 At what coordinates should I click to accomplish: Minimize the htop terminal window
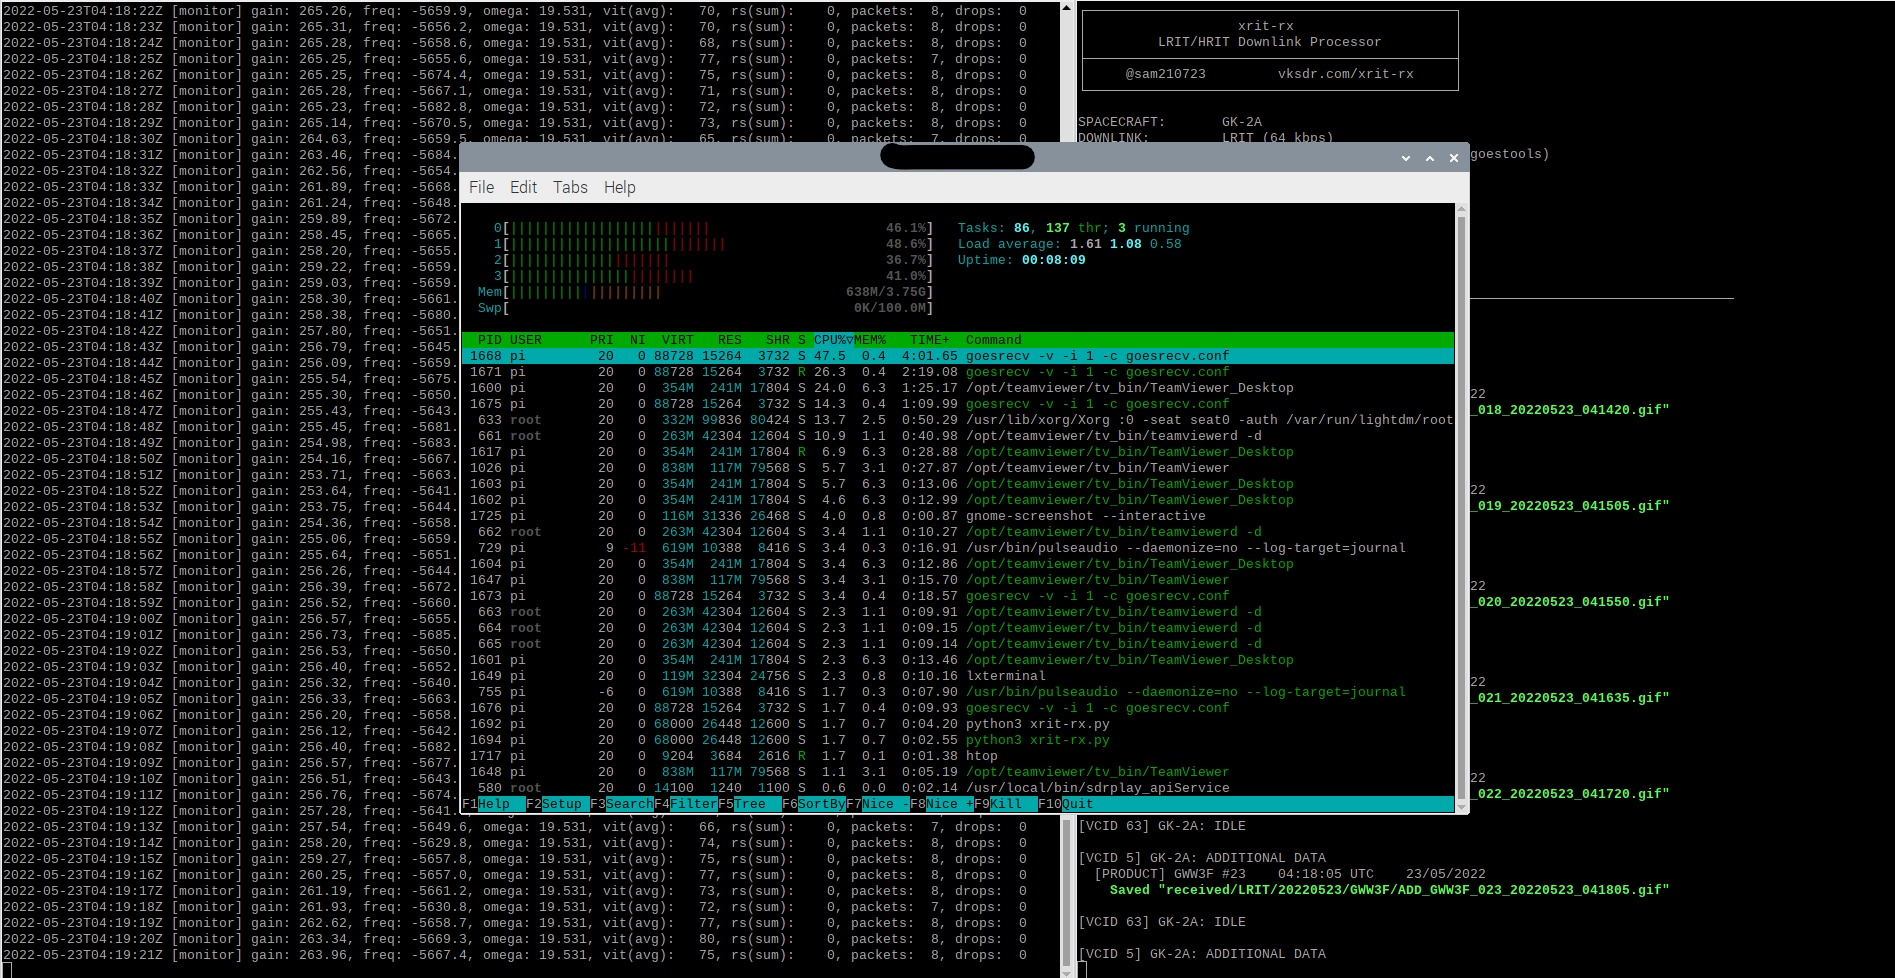[1405, 158]
